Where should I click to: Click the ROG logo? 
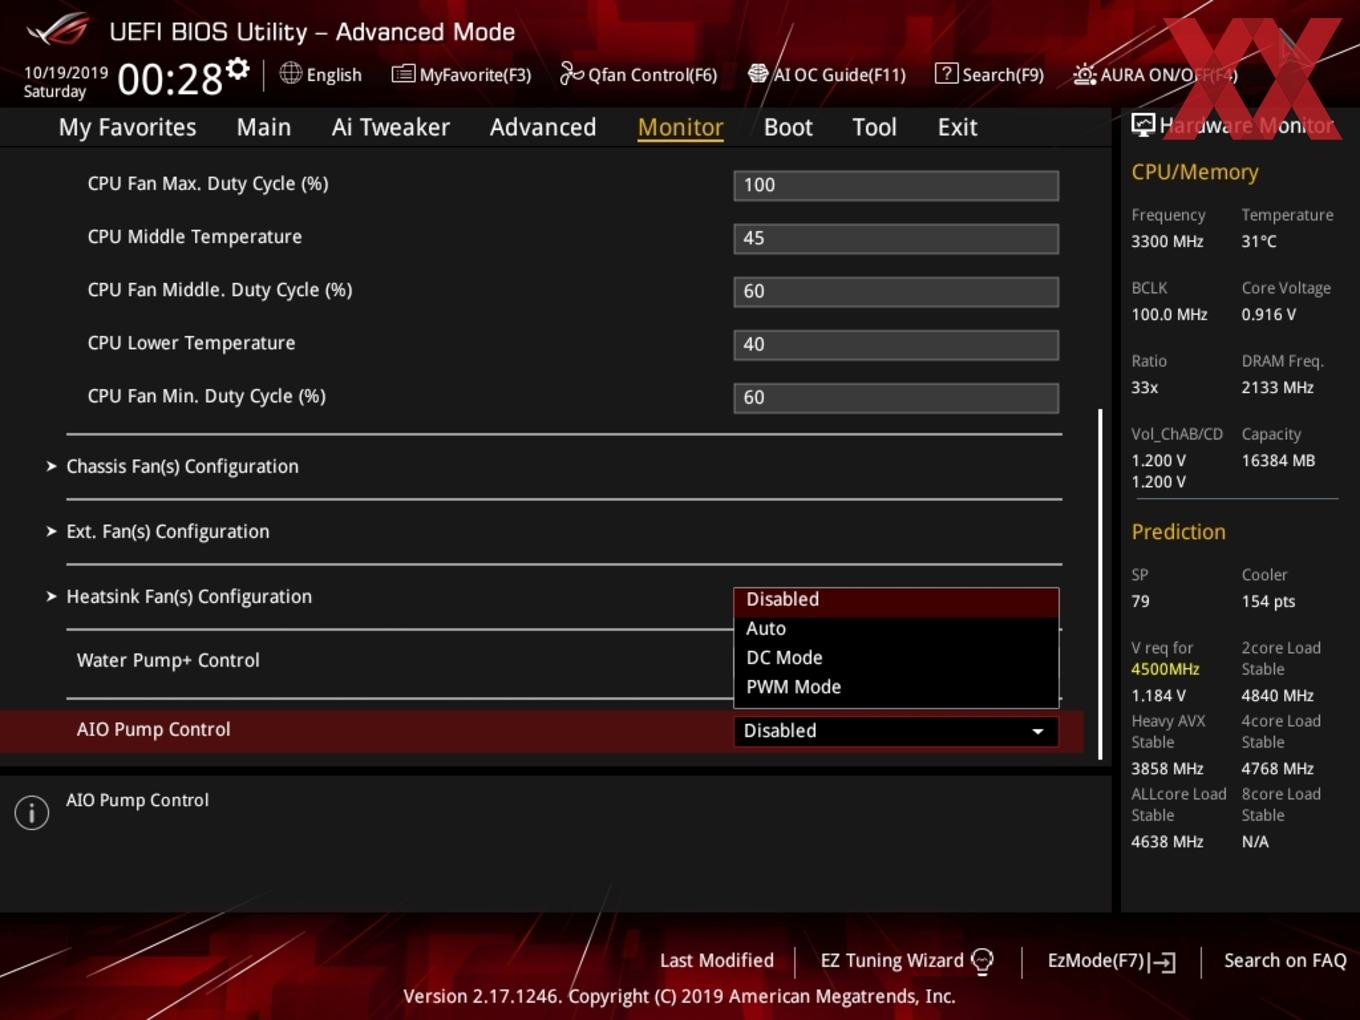[58, 30]
